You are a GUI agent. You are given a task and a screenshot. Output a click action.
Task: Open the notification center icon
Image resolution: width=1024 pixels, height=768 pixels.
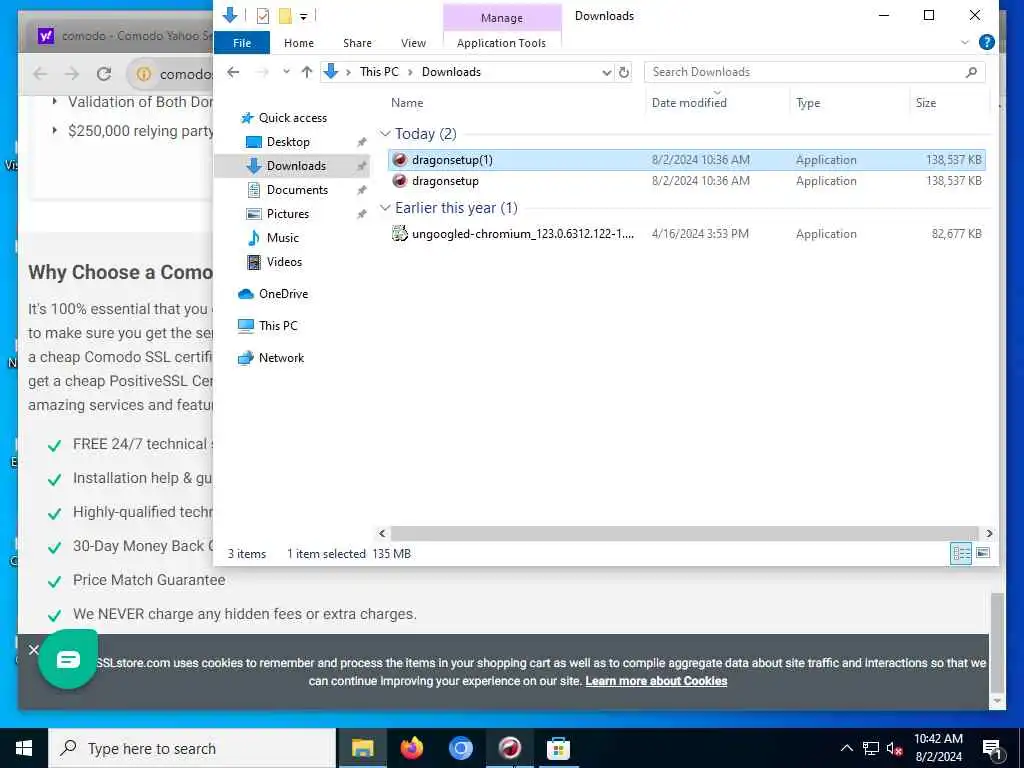(x=992, y=749)
